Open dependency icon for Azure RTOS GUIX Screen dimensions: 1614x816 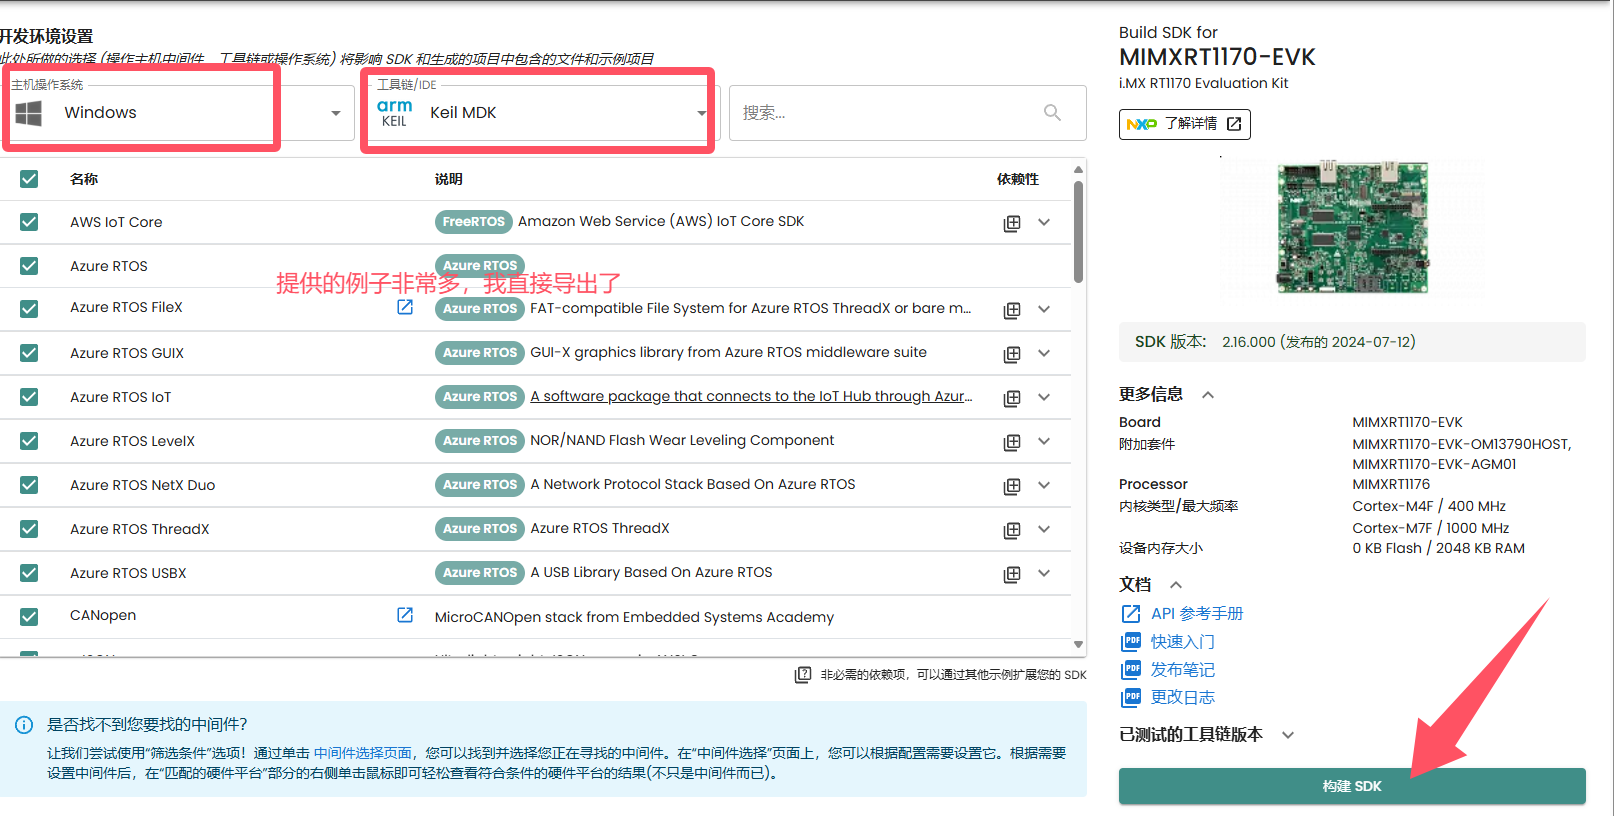(1012, 354)
